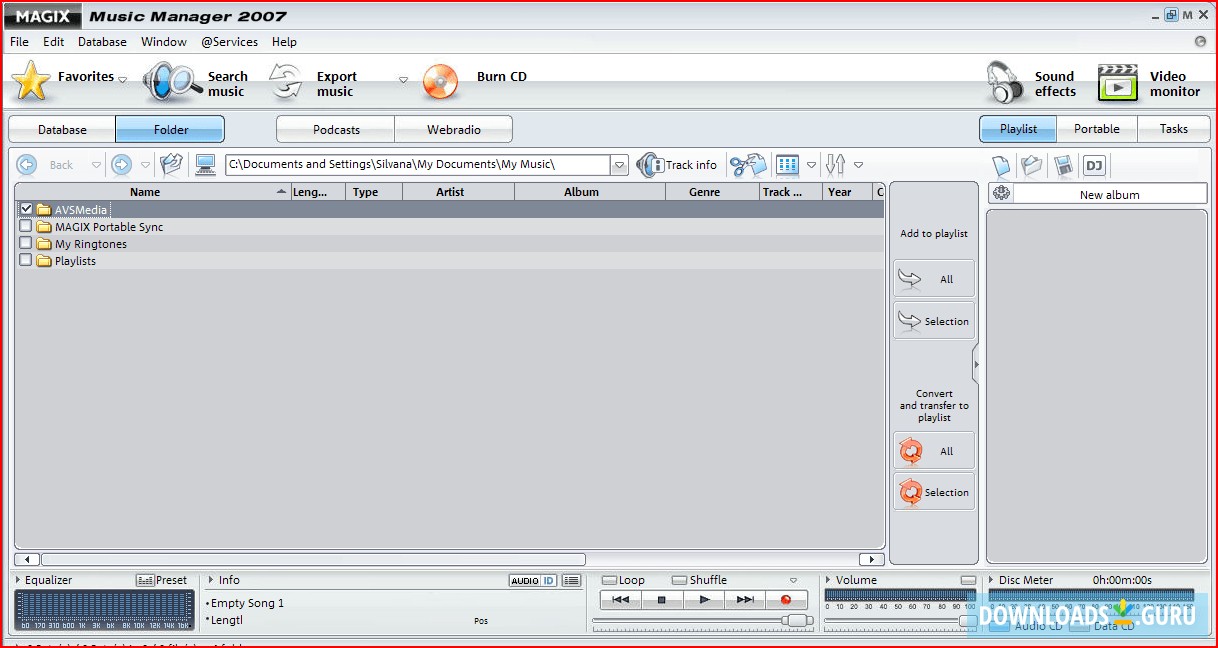Start playback with Play button
1218x648 pixels.
704,600
